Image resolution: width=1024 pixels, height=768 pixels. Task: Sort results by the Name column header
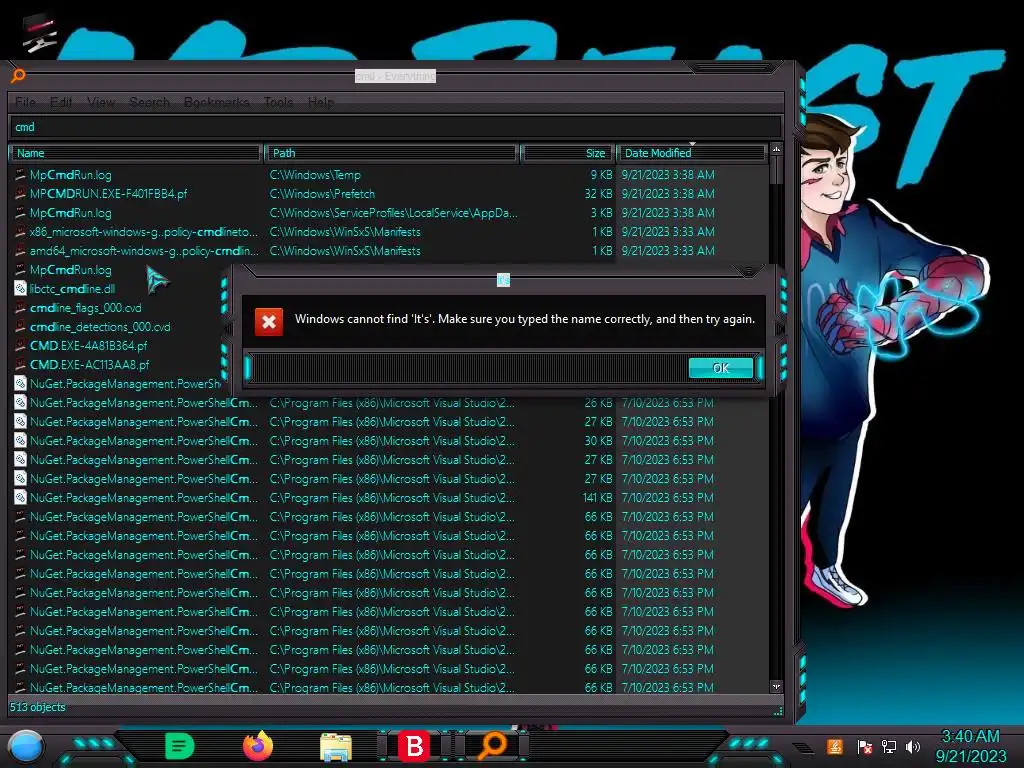136,153
